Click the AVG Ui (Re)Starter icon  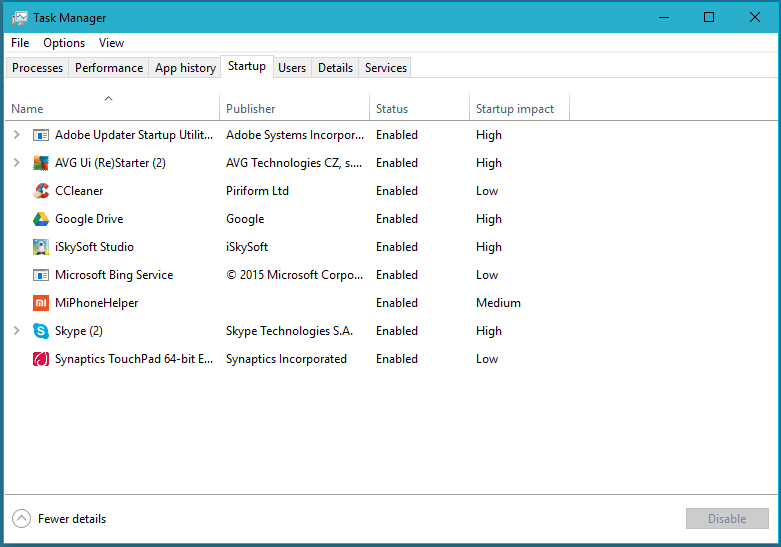pos(41,163)
